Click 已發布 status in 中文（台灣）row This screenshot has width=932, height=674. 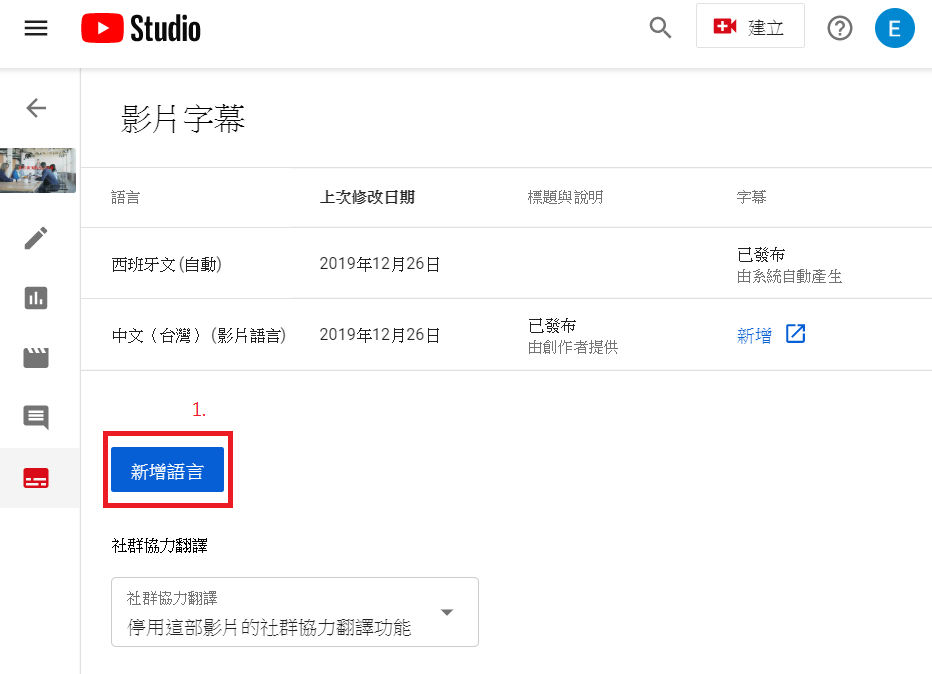pyautogui.click(x=552, y=325)
